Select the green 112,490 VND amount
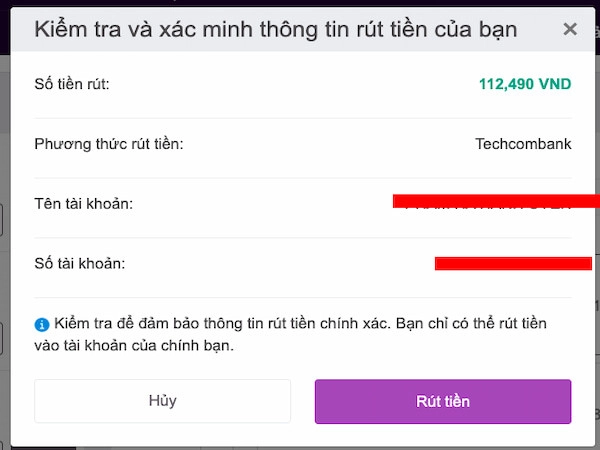This screenshot has width=600, height=450. [525, 84]
